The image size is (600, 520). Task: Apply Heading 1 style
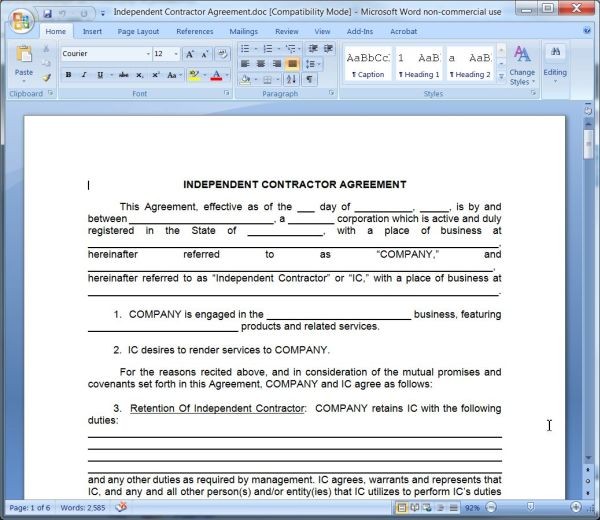[419, 64]
